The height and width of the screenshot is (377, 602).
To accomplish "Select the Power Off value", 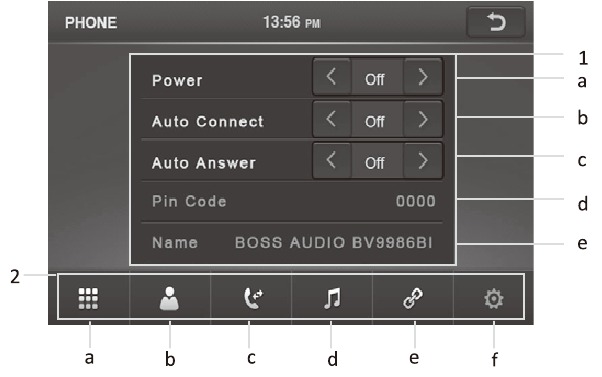I will point(375,79).
